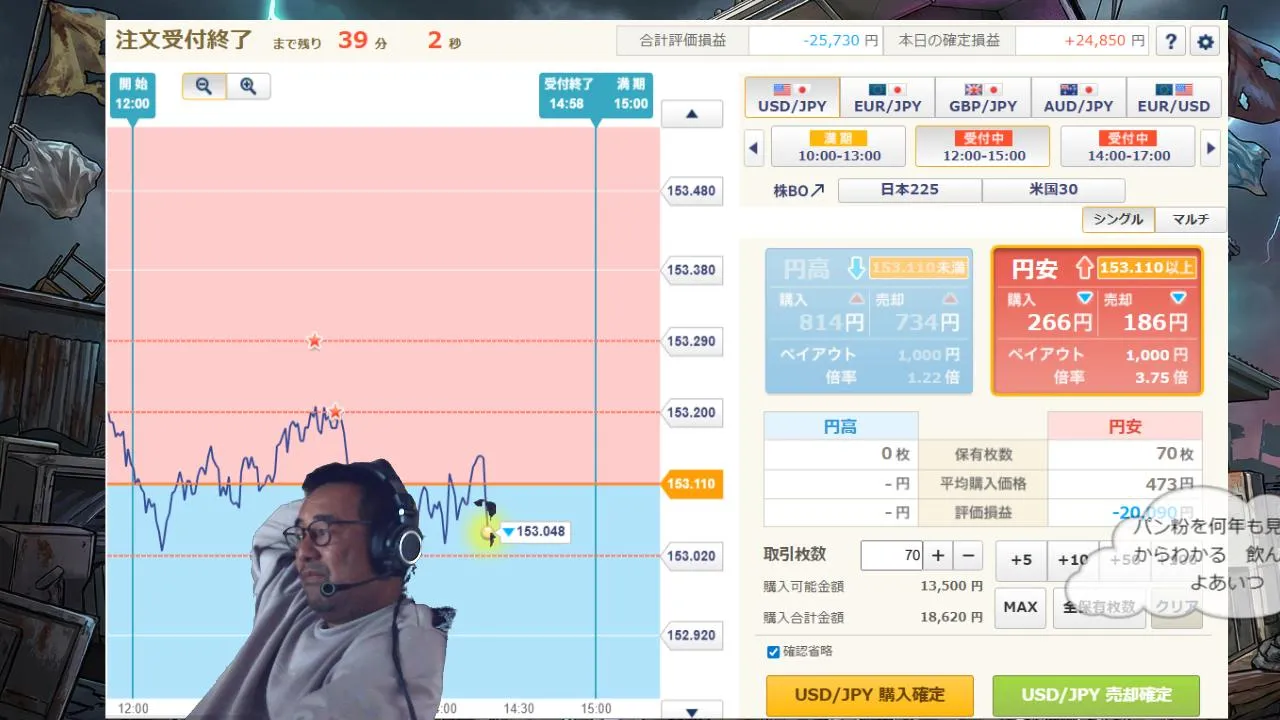1280x720 pixels.
Task: Select the 円安 153.110以上 panel
Action: click(x=1097, y=320)
